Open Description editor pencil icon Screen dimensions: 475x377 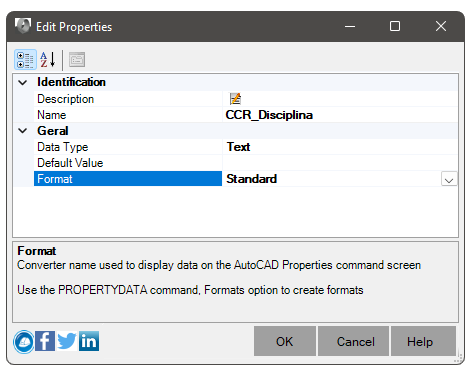235,99
